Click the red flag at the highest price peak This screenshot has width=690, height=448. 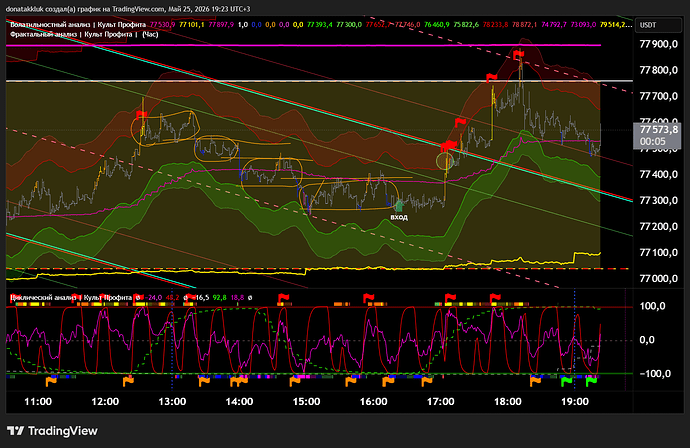click(x=519, y=55)
